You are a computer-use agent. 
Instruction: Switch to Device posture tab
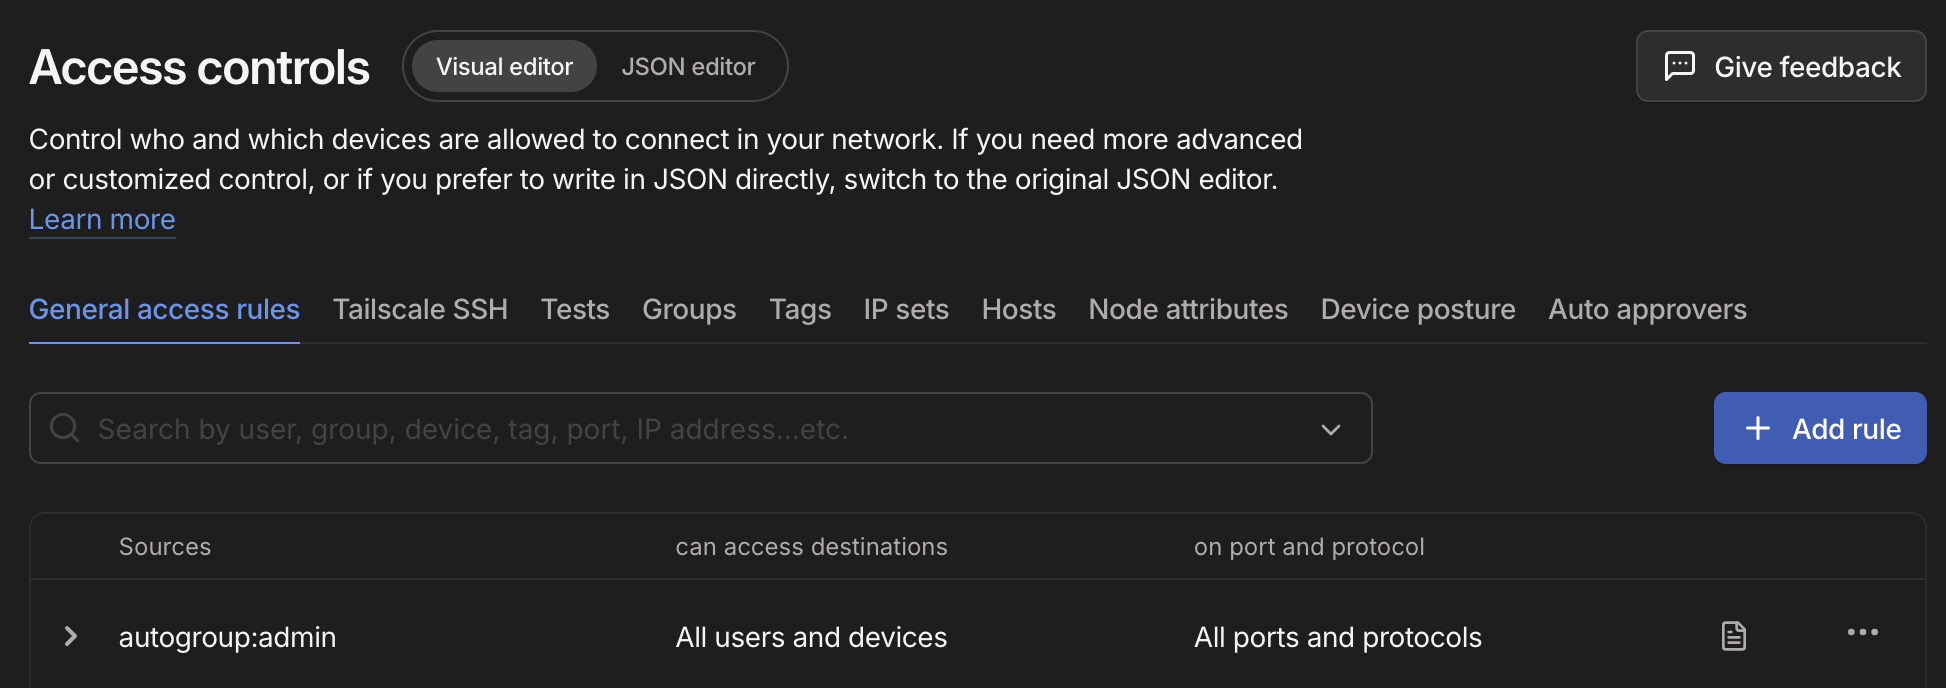(1417, 310)
